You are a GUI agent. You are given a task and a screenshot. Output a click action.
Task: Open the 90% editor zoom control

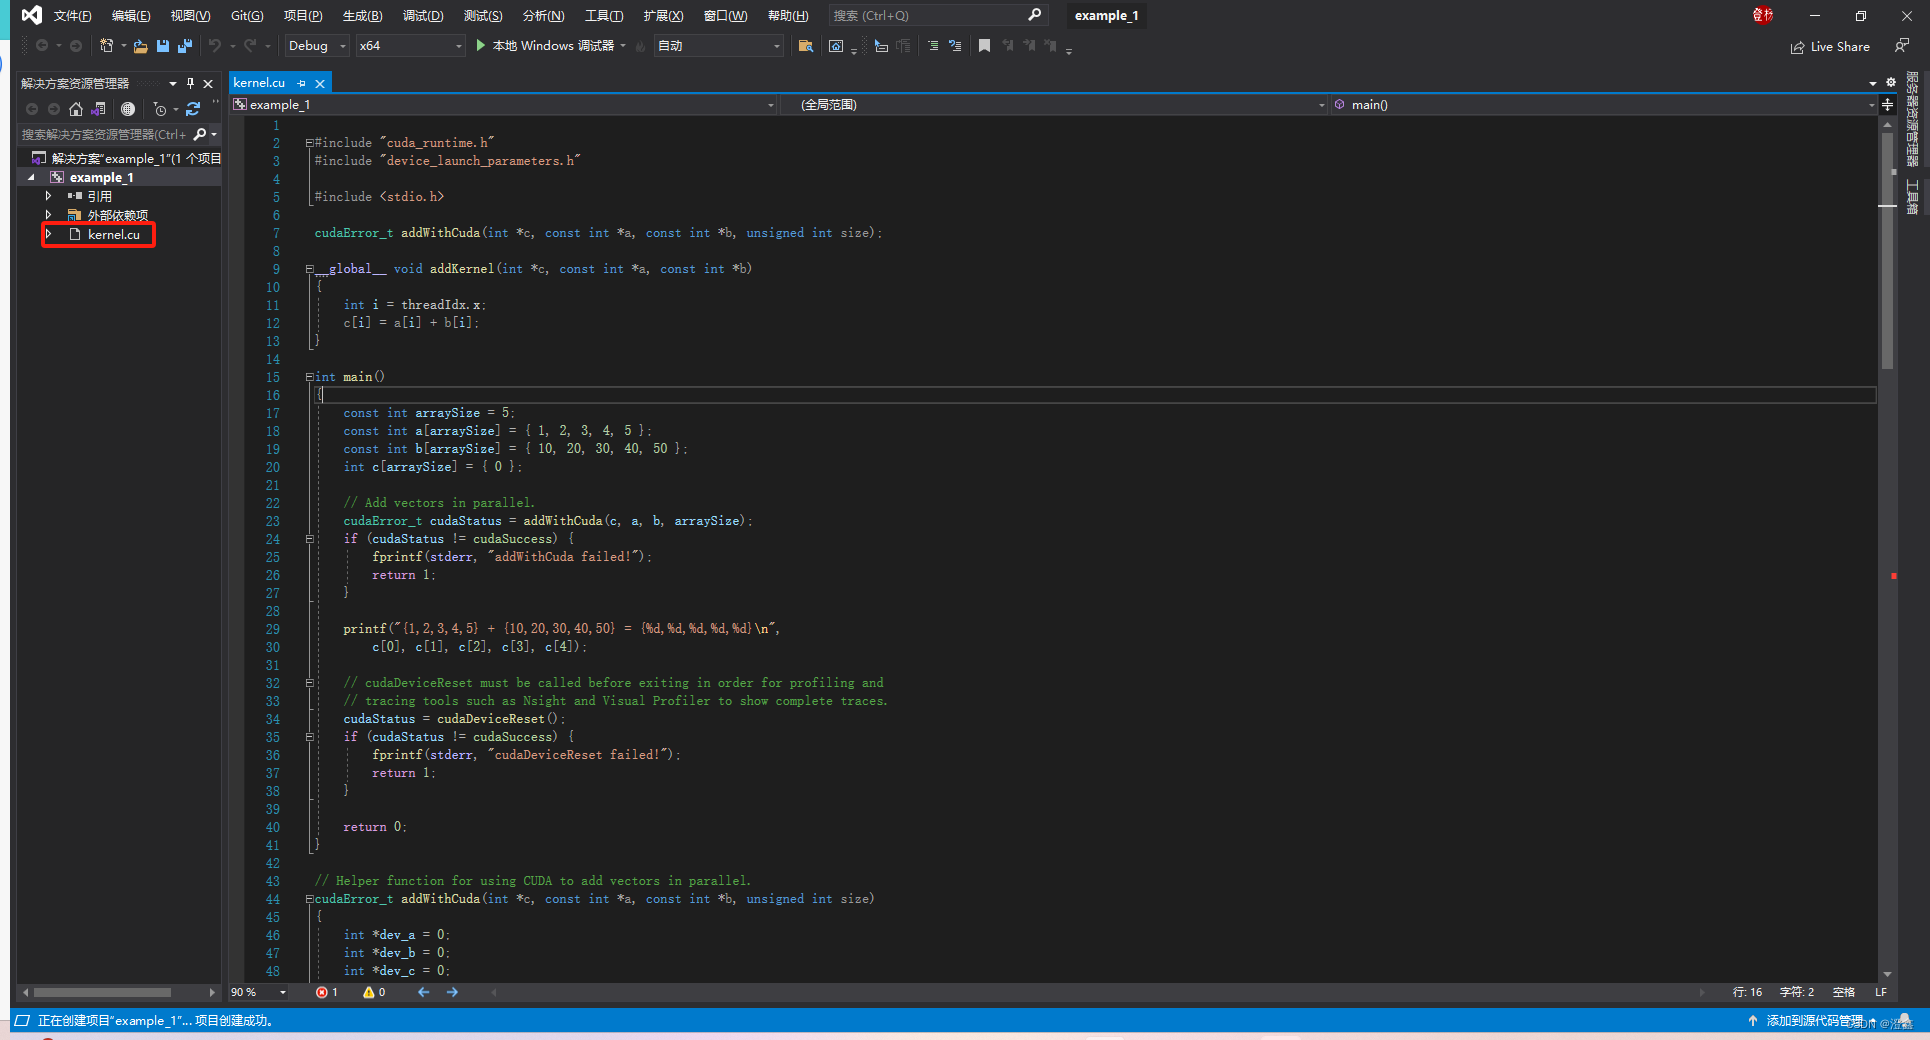(257, 992)
